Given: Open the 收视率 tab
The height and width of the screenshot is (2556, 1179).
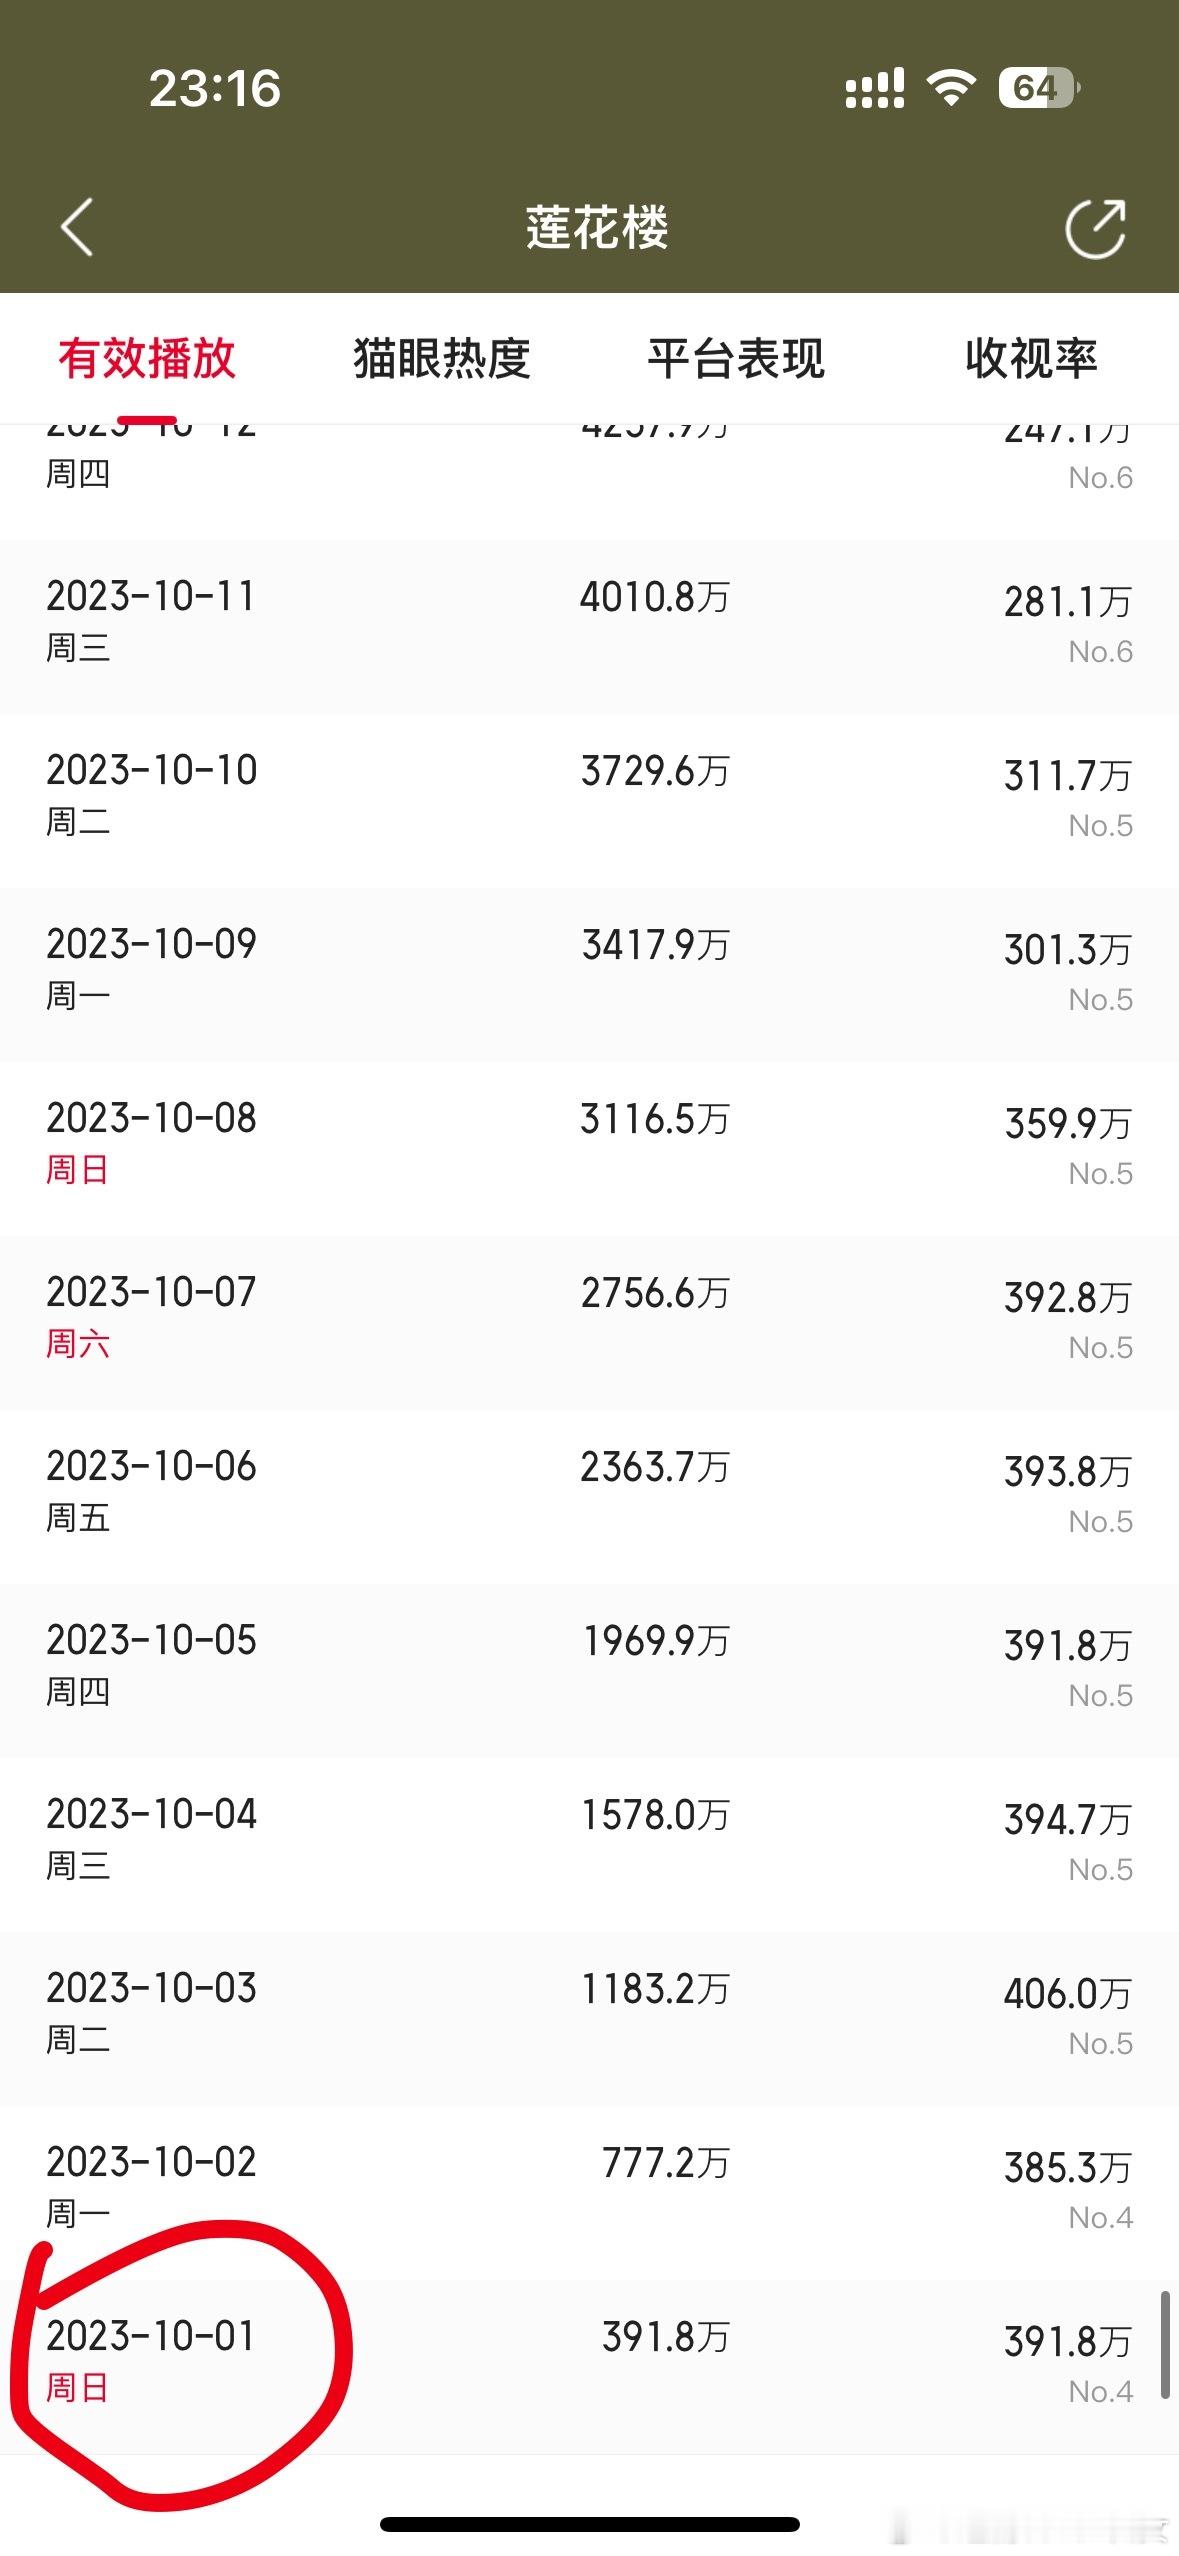Looking at the screenshot, I should click(x=1031, y=359).
